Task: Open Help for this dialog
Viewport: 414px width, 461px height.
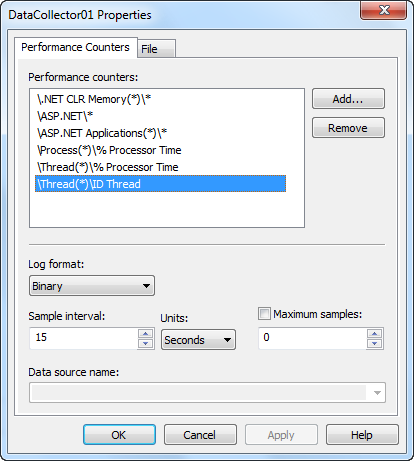Action: tap(362, 435)
